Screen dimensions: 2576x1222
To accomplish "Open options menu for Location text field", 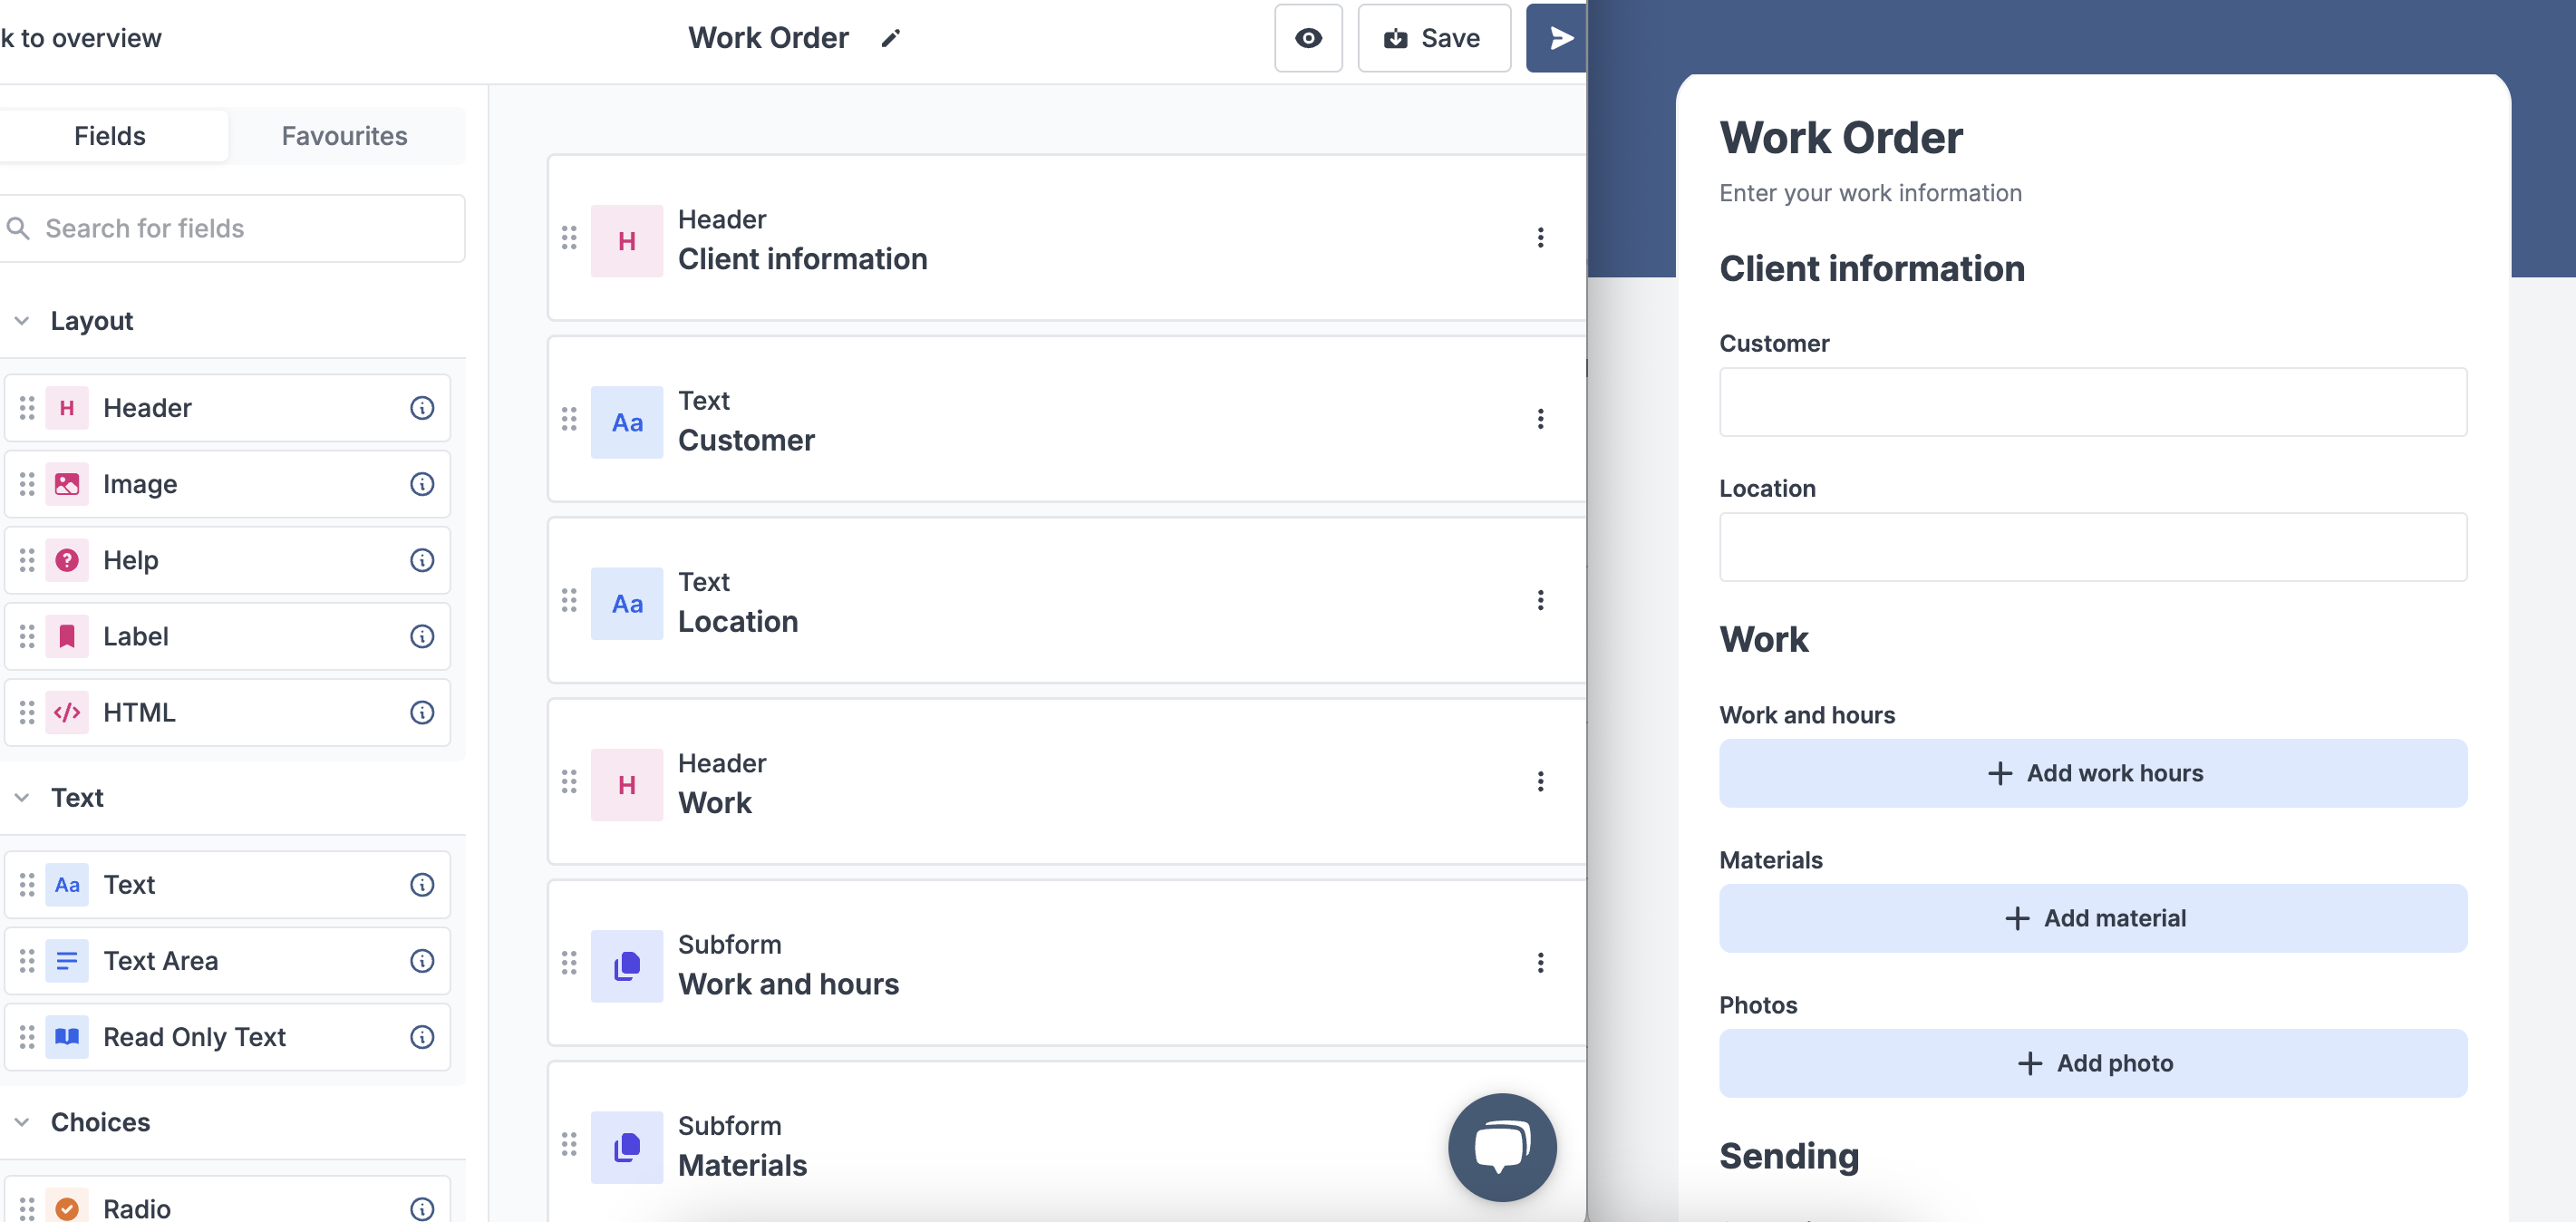I will pos(1540,600).
